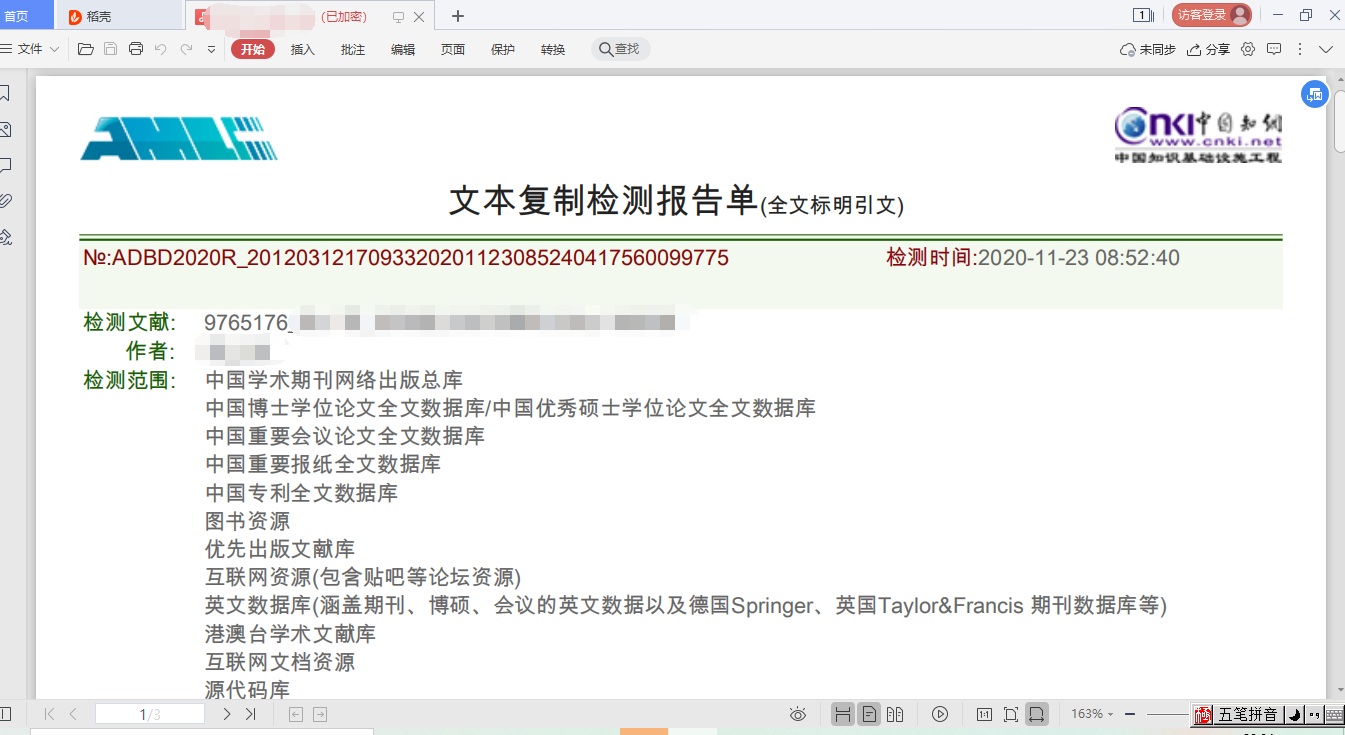Switch to the 插入 tab
Viewport: 1345px width, 735px height.
pos(303,49)
